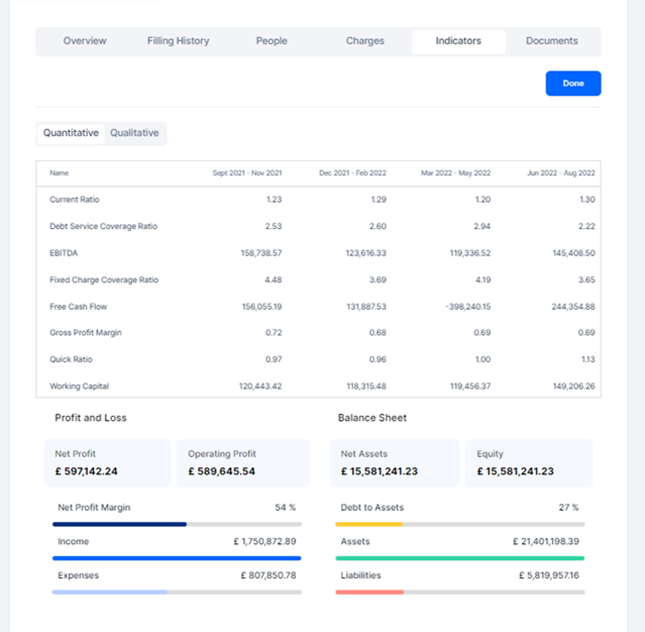Open the Documents tab
645x632 pixels.
pos(552,41)
